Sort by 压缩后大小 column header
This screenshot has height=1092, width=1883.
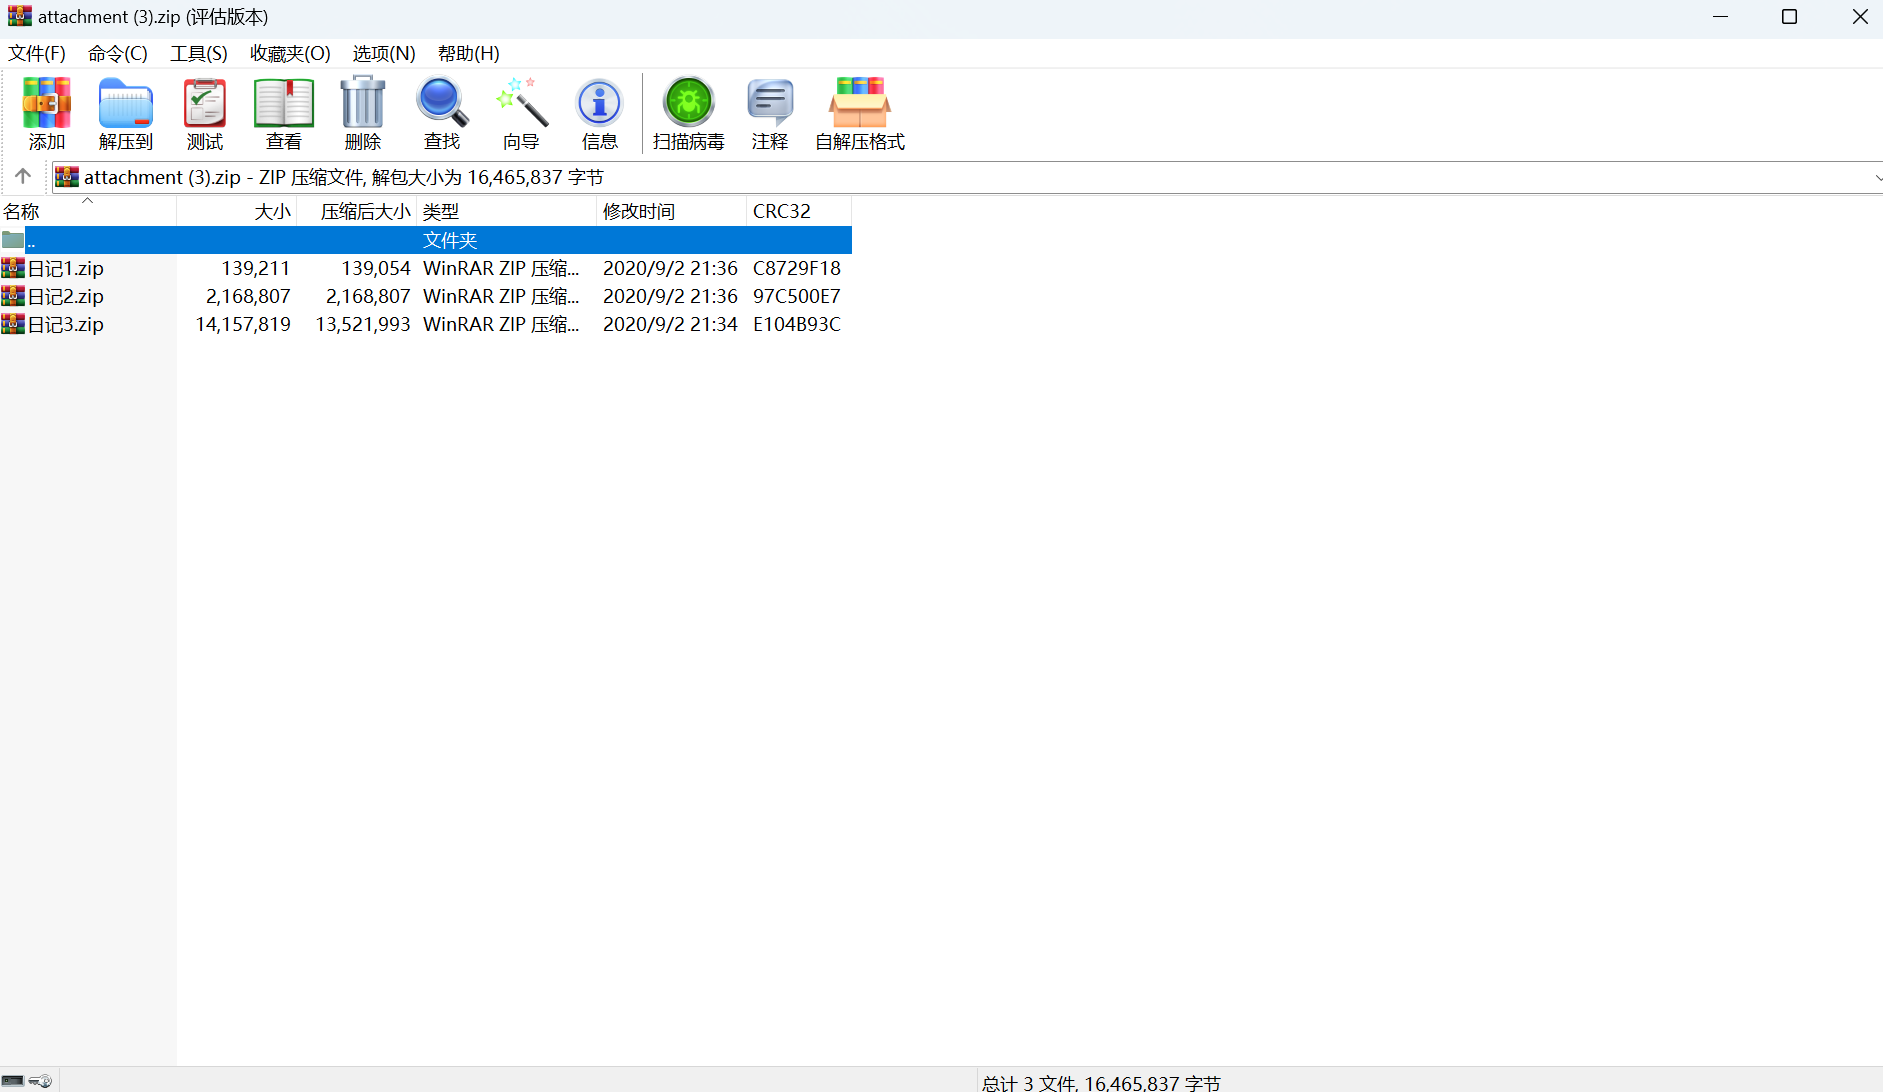point(357,211)
